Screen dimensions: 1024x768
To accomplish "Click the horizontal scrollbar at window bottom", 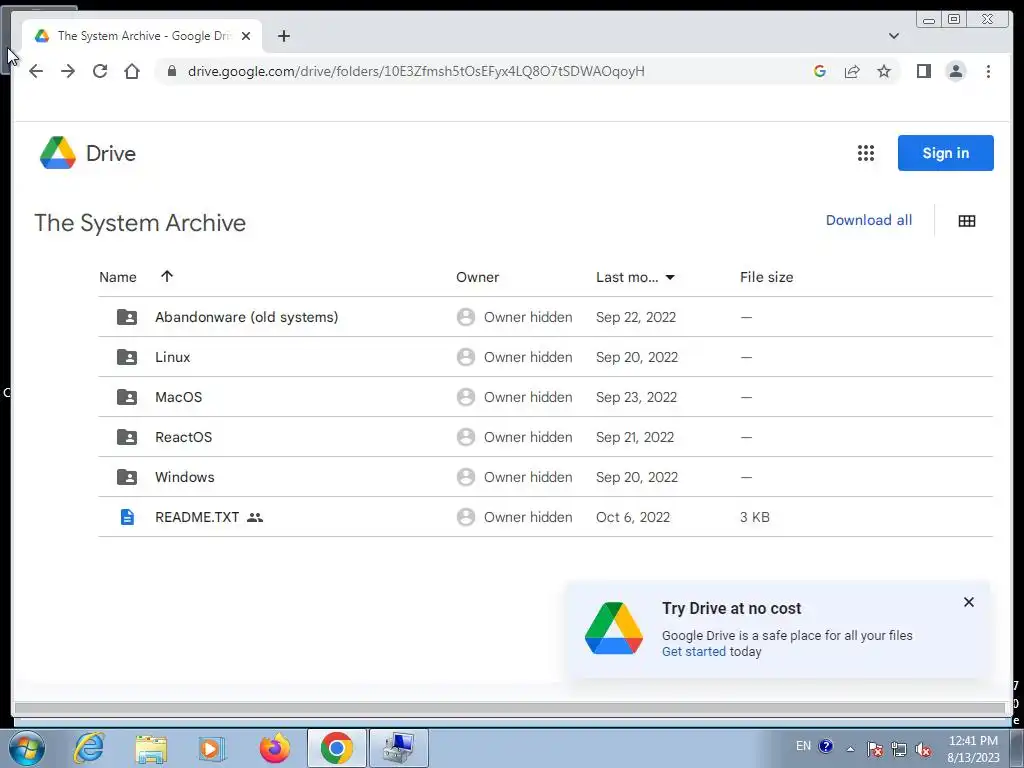I will [510, 708].
